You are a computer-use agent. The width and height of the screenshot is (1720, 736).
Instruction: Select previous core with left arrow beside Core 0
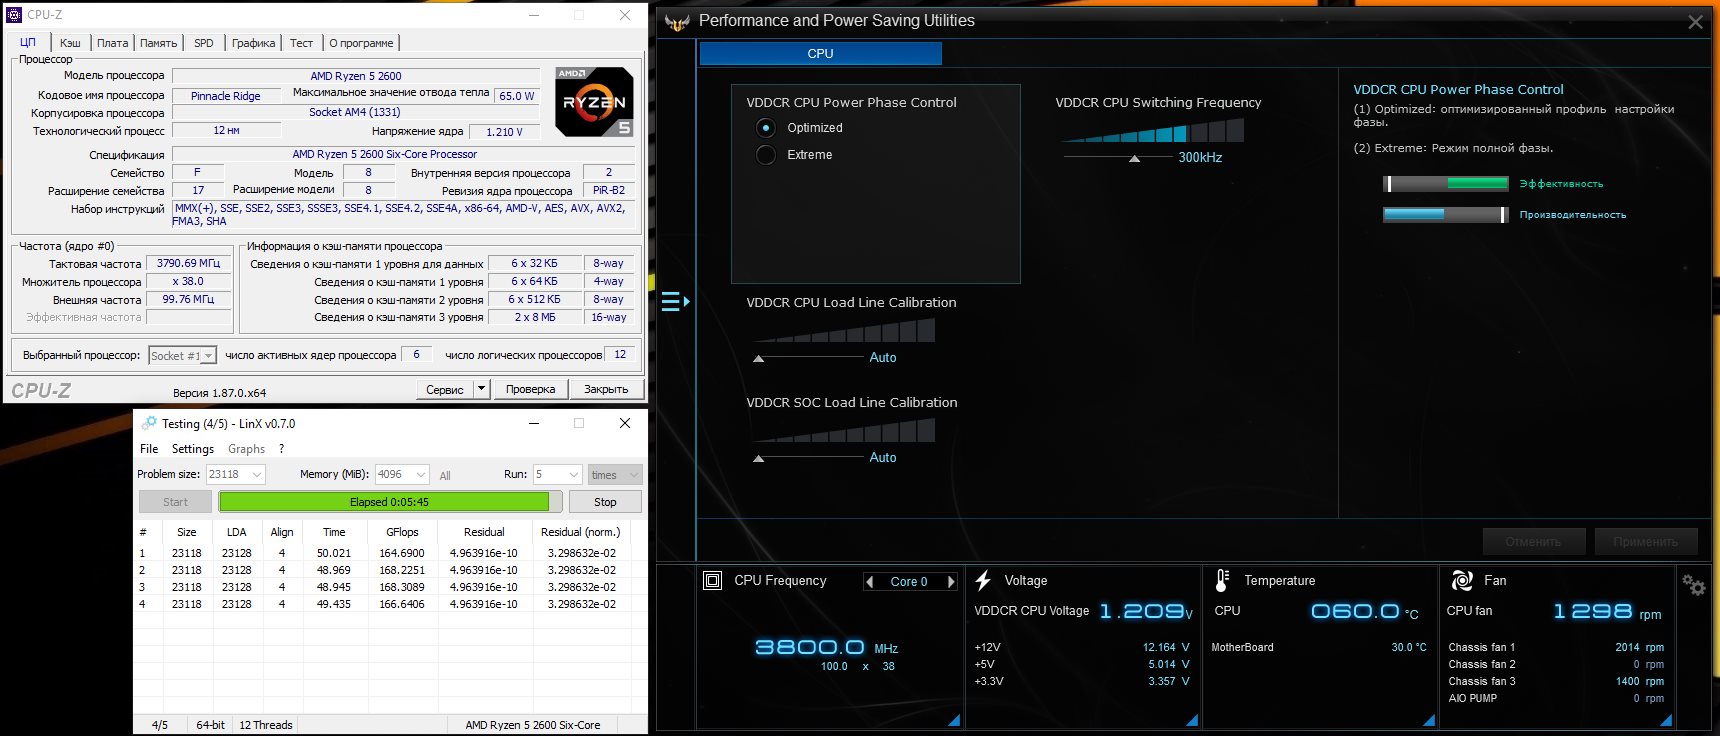click(x=870, y=581)
